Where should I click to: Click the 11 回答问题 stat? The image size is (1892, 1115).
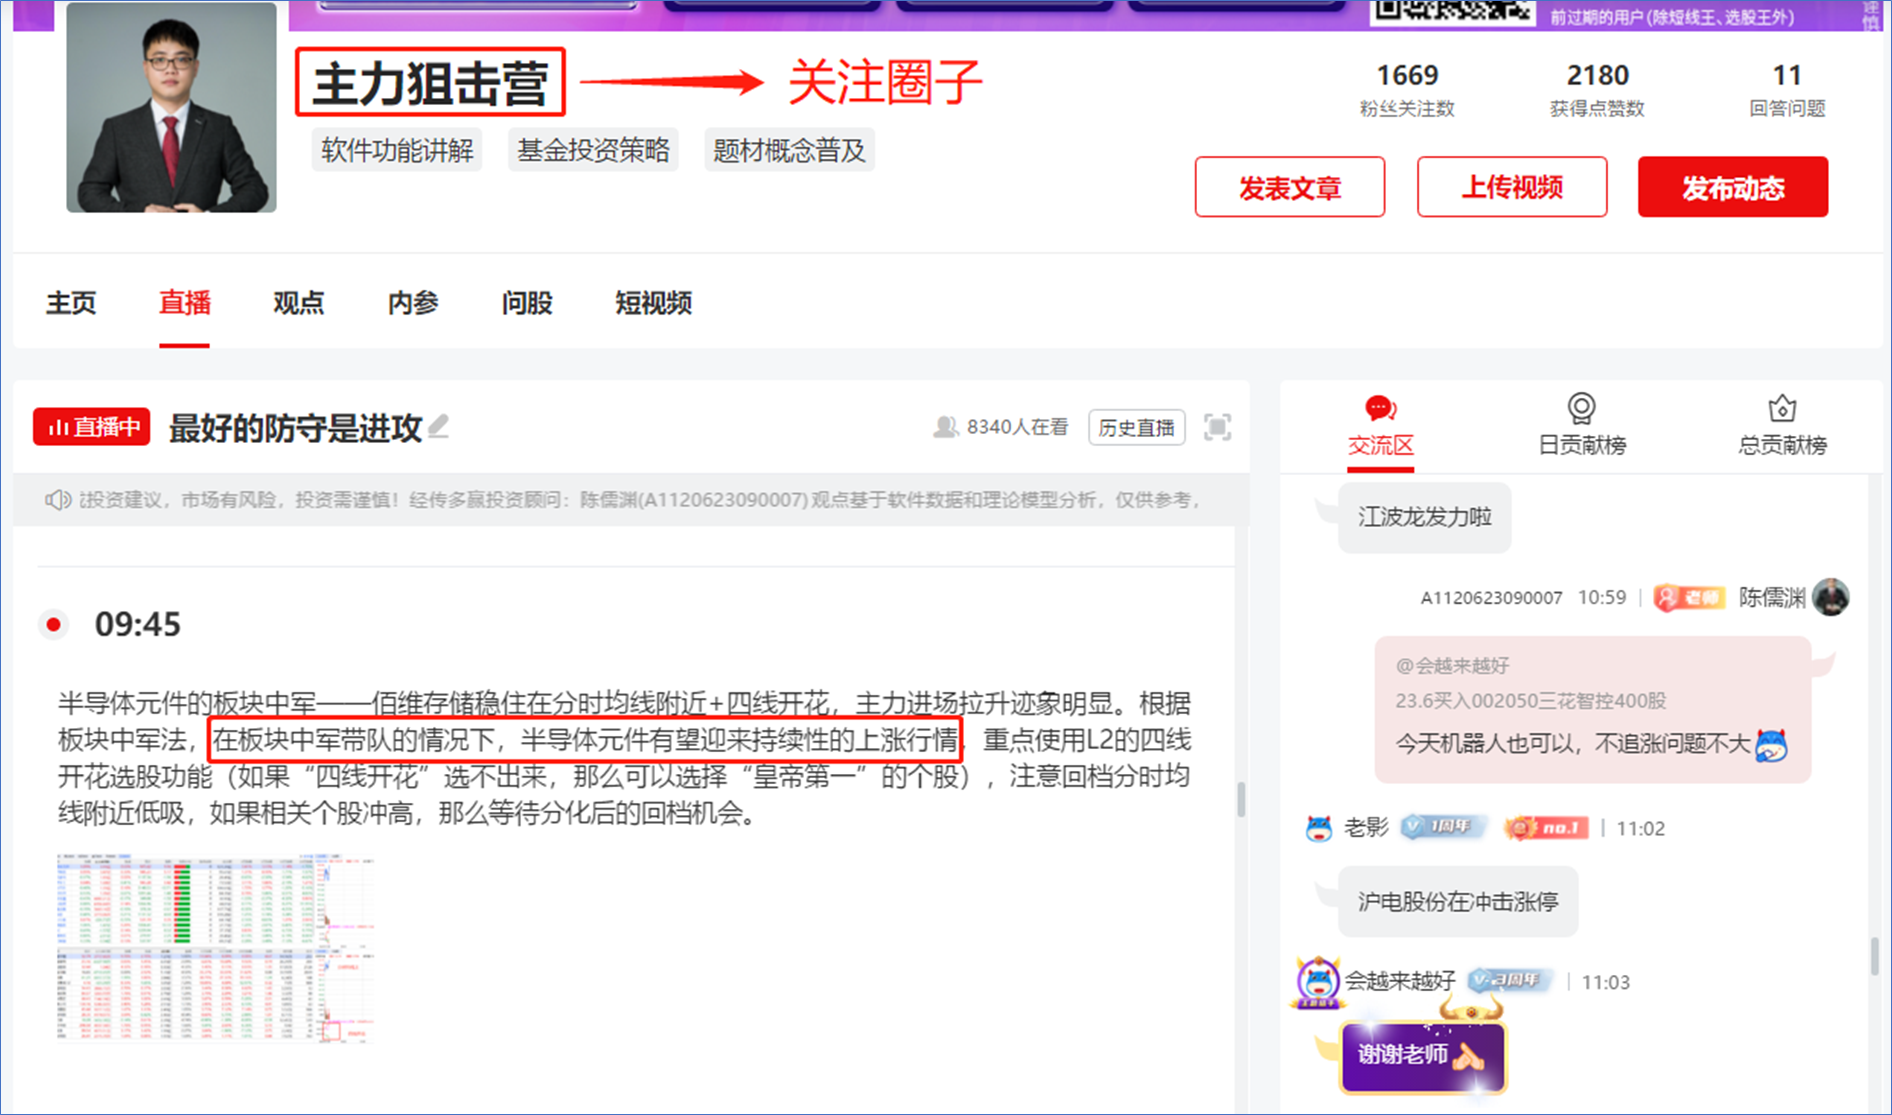1787,90
